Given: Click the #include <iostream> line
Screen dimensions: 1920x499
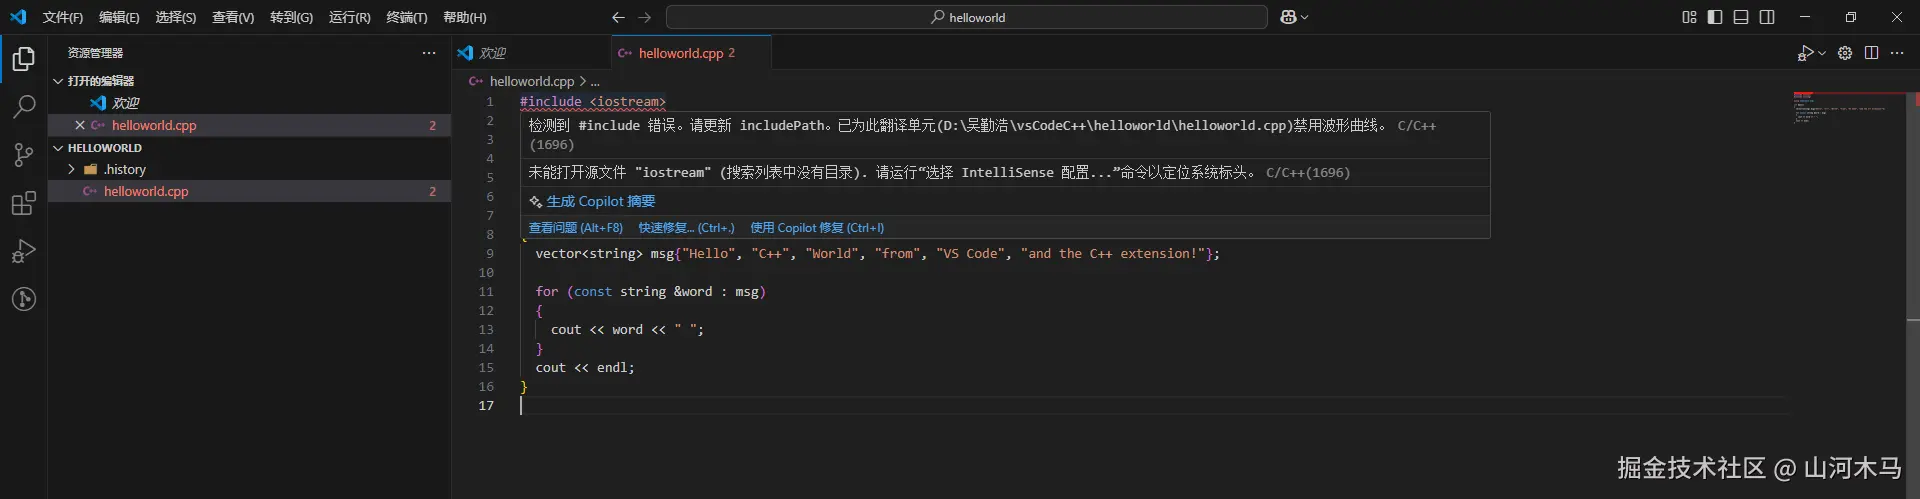Looking at the screenshot, I should tap(593, 101).
